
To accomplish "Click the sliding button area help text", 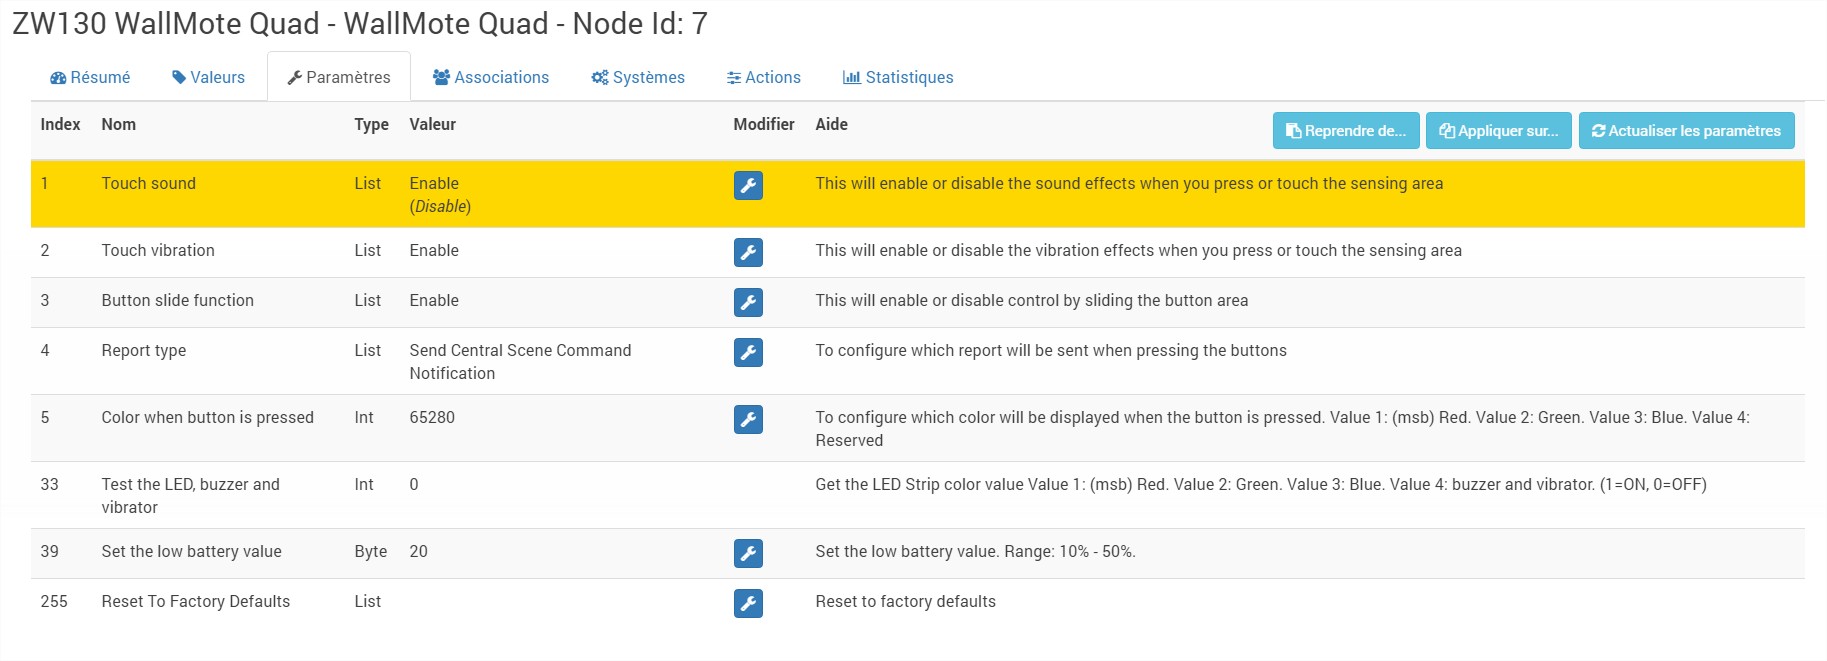I will click(x=1031, y=300).
